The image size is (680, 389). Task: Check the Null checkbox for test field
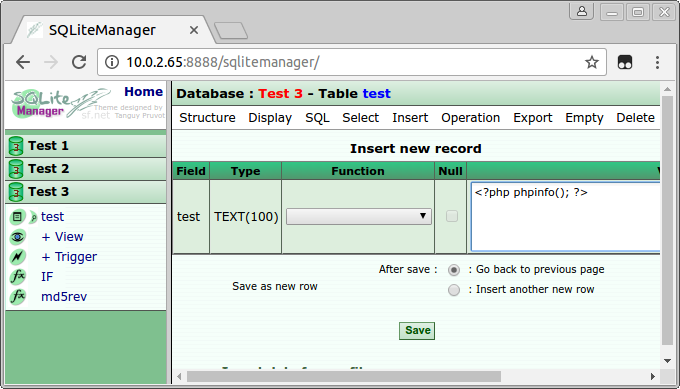[x=451, y=216]
